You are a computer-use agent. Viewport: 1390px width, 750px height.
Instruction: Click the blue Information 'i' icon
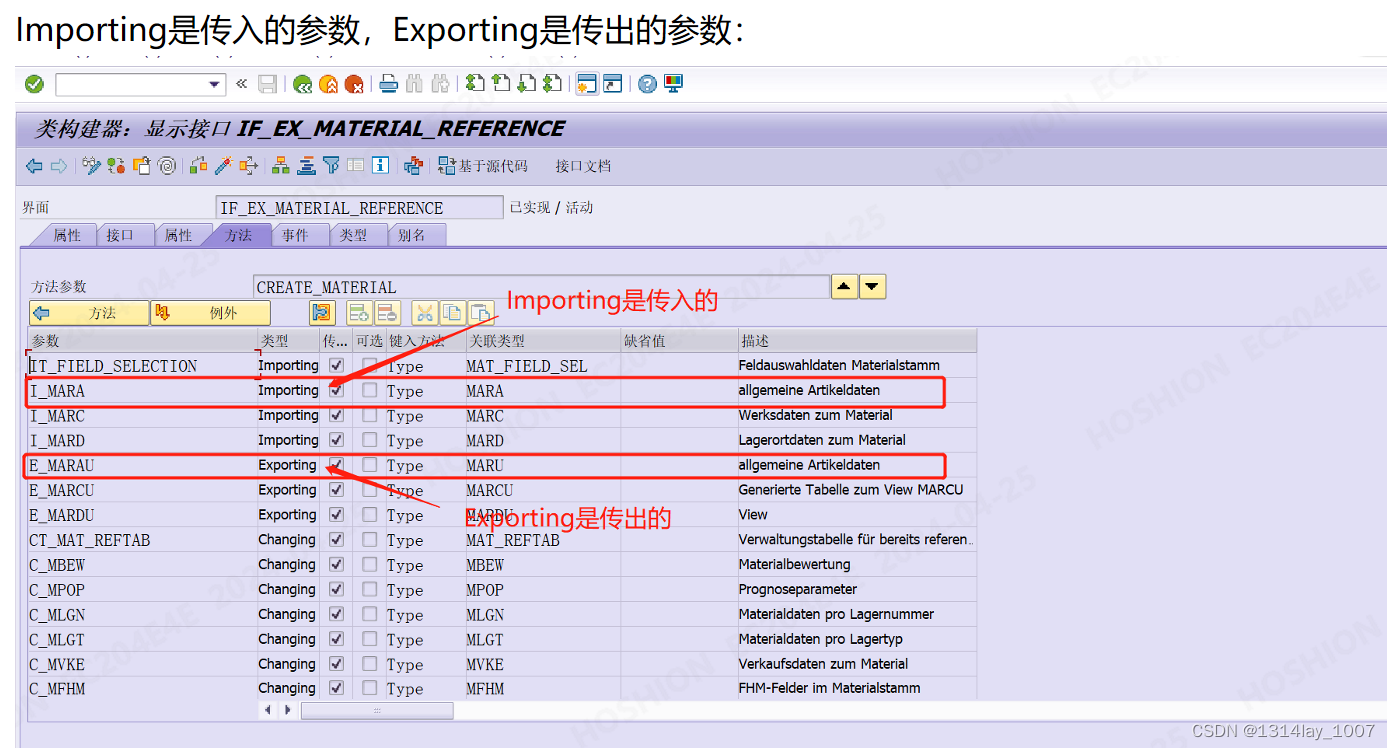pos(380,166)
